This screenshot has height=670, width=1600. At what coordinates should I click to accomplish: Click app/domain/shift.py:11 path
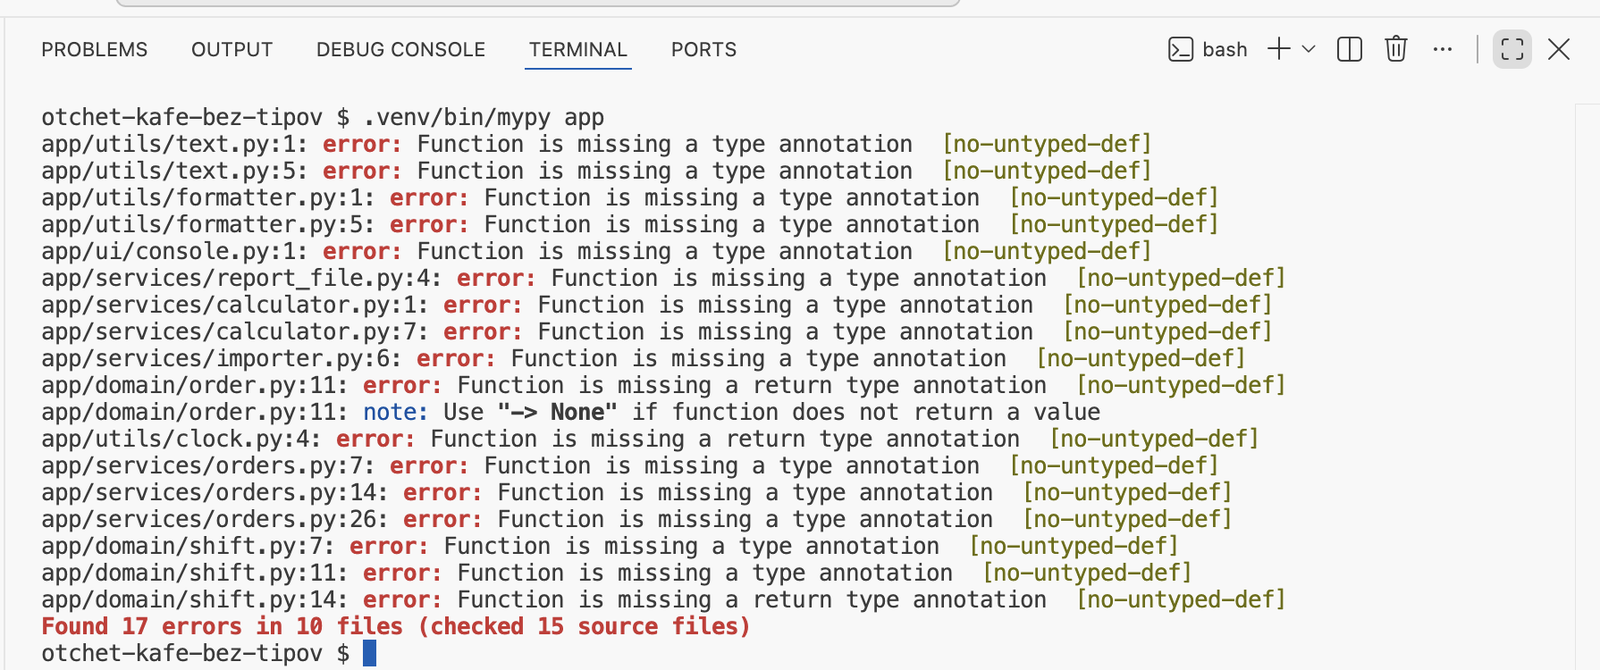[x=195, y=573]
